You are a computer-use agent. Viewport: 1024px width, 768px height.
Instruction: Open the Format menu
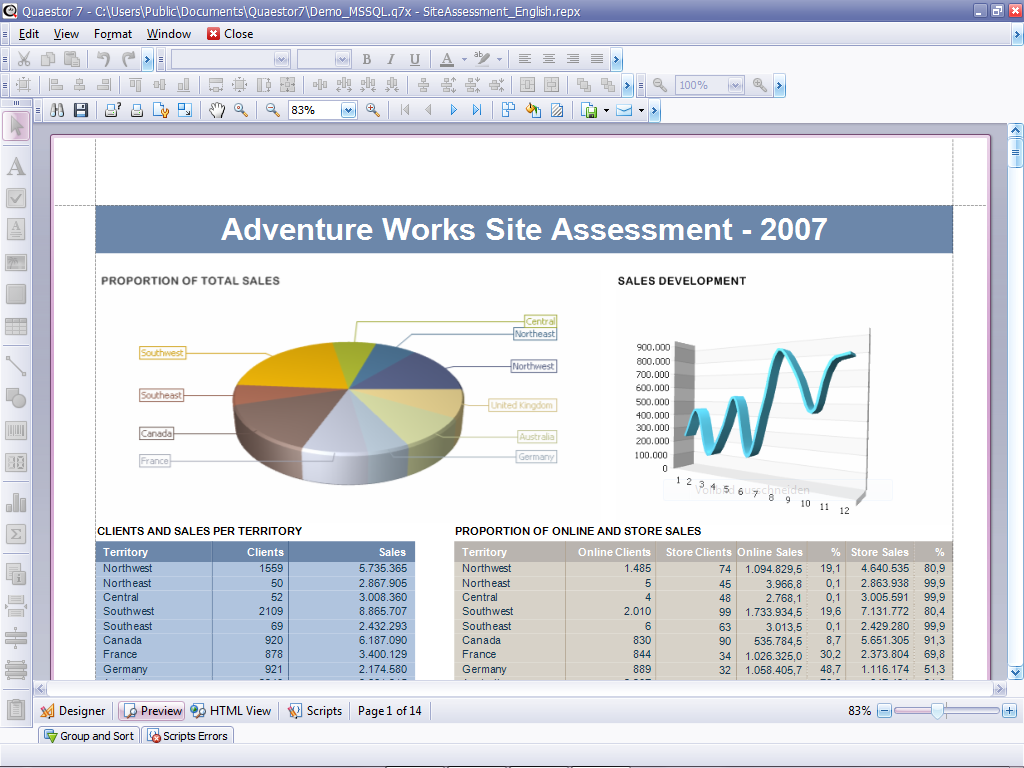113,34
